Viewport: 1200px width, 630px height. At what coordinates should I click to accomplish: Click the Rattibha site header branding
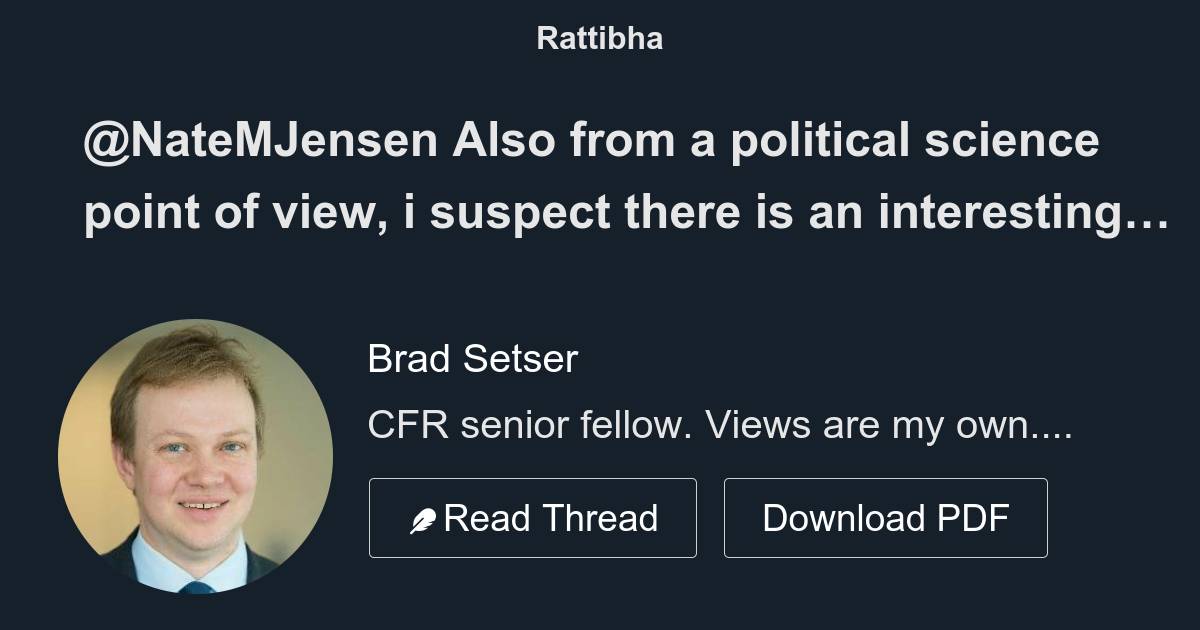tap(599, 39)
